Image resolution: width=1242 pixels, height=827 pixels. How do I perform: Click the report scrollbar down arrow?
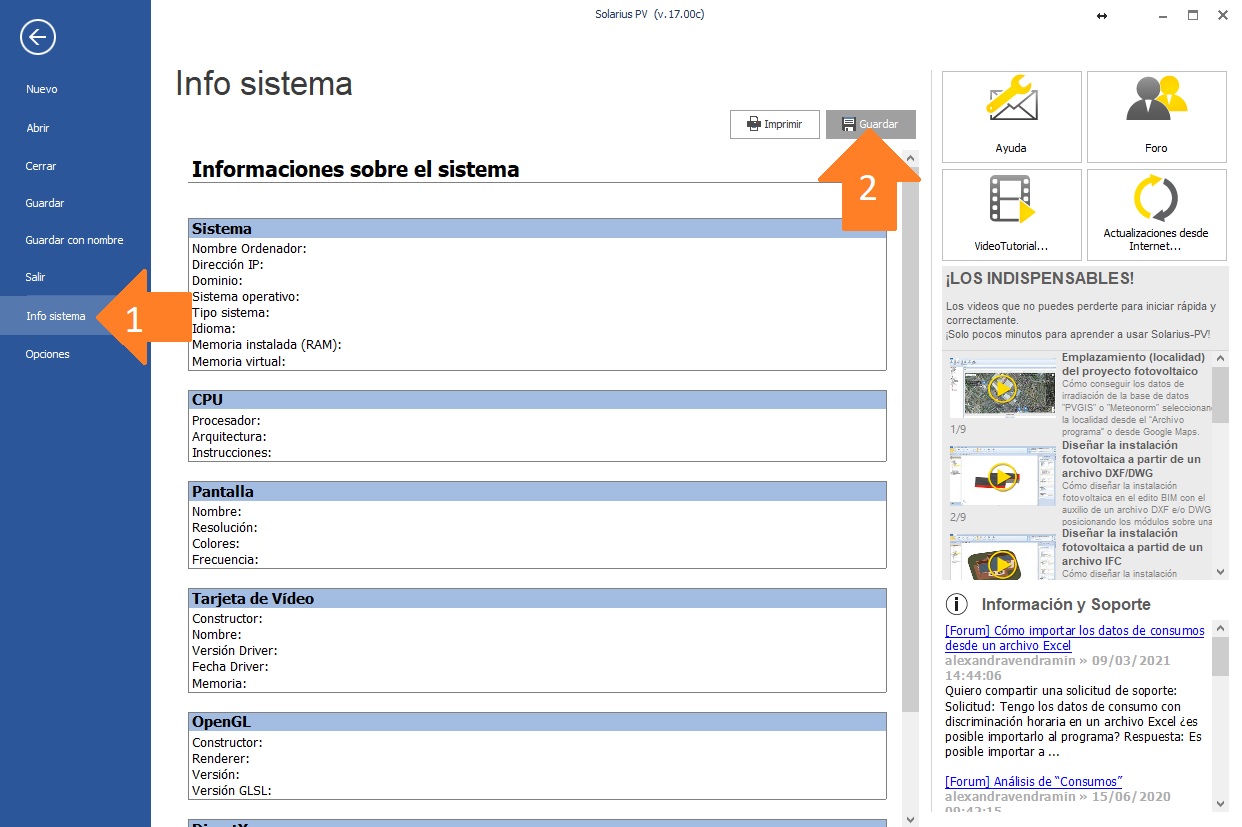(x=909, y=819)
